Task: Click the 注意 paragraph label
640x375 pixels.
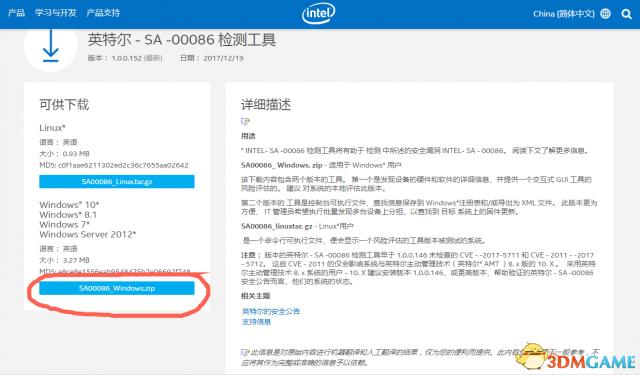Action: coord(251,255)
